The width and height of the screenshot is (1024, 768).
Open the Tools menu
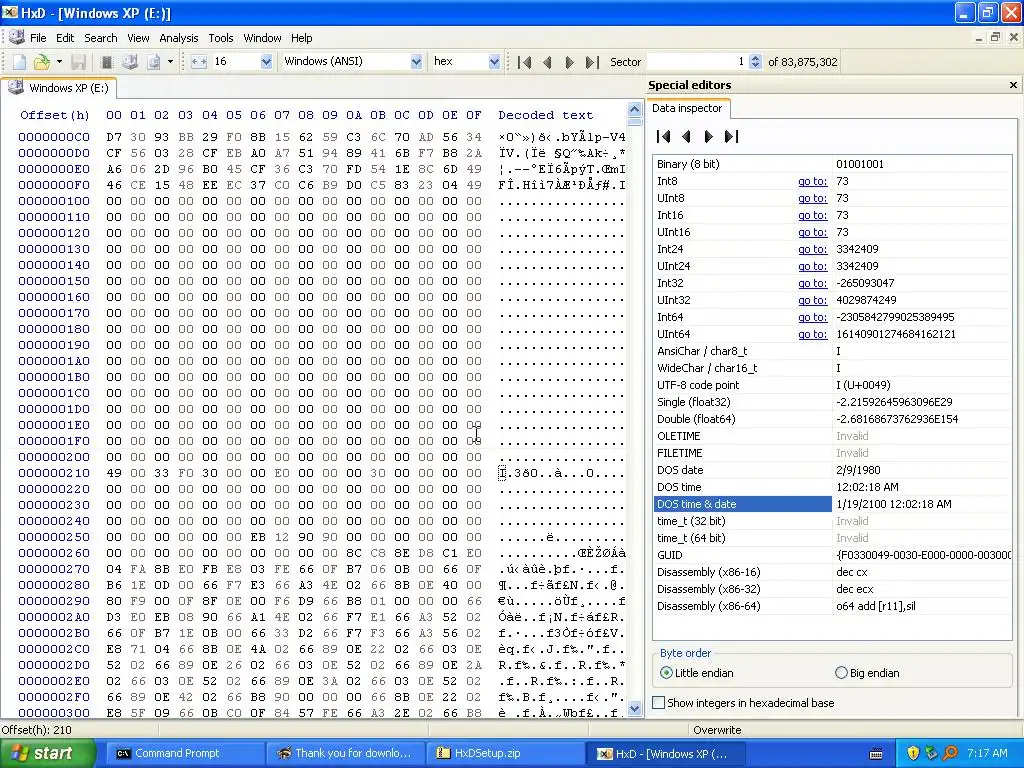point(221,38)
